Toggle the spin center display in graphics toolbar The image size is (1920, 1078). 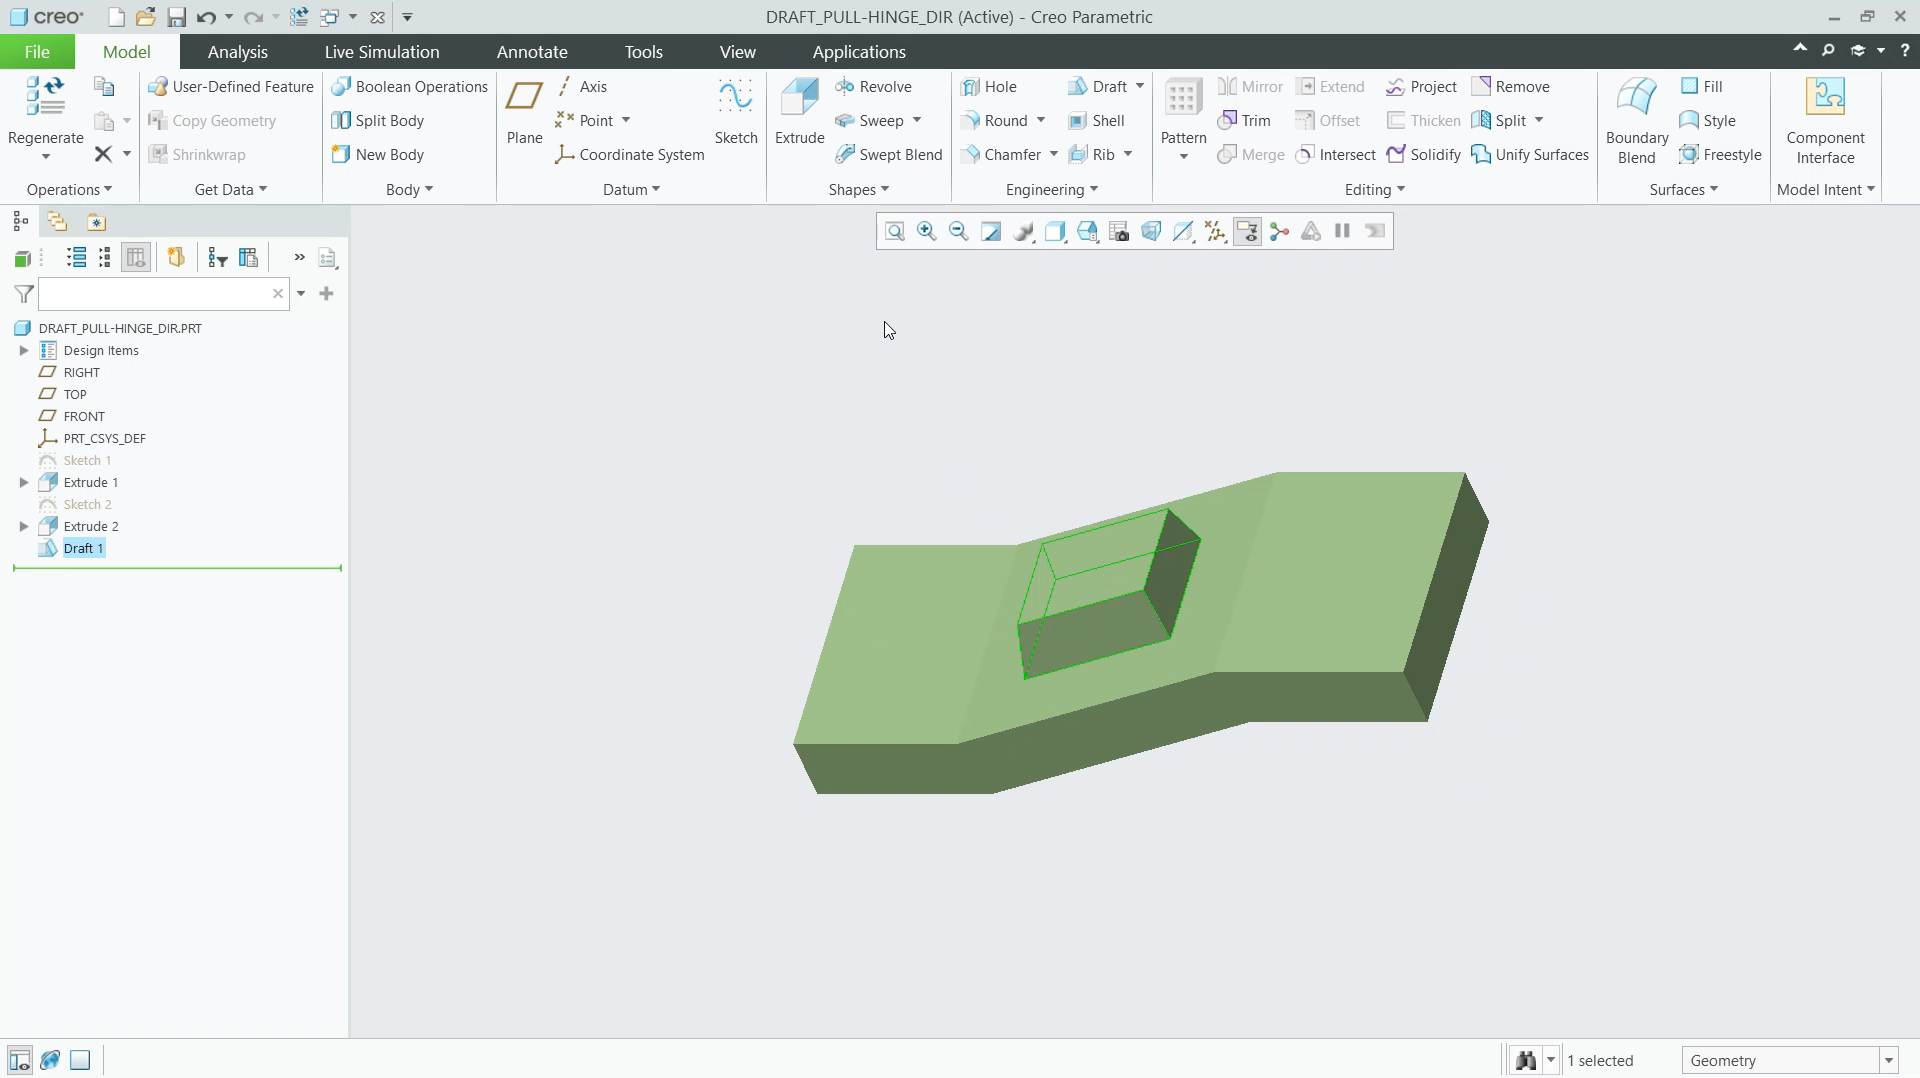click(1279, 232)
